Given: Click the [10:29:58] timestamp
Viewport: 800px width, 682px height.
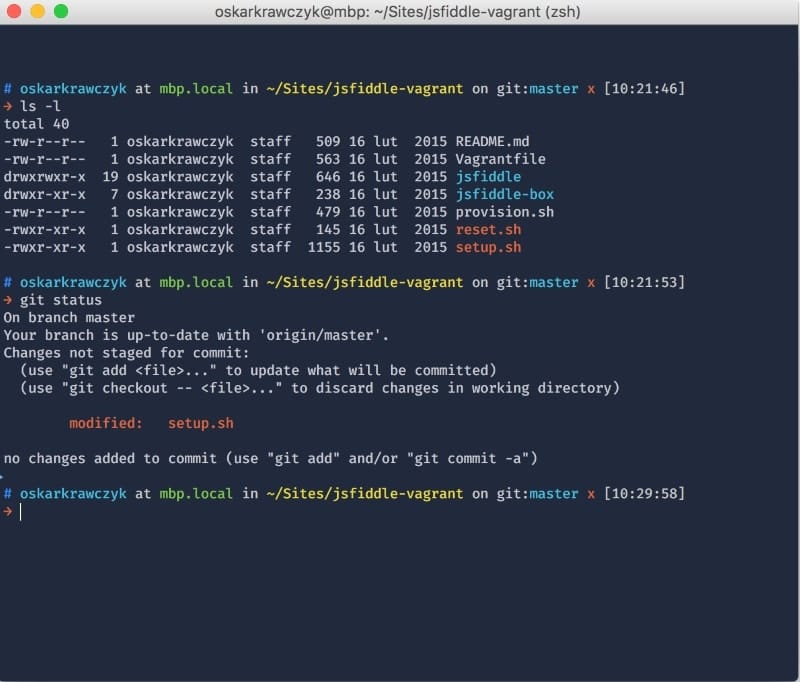Looking at the screenshot, I should coord(644,493).
